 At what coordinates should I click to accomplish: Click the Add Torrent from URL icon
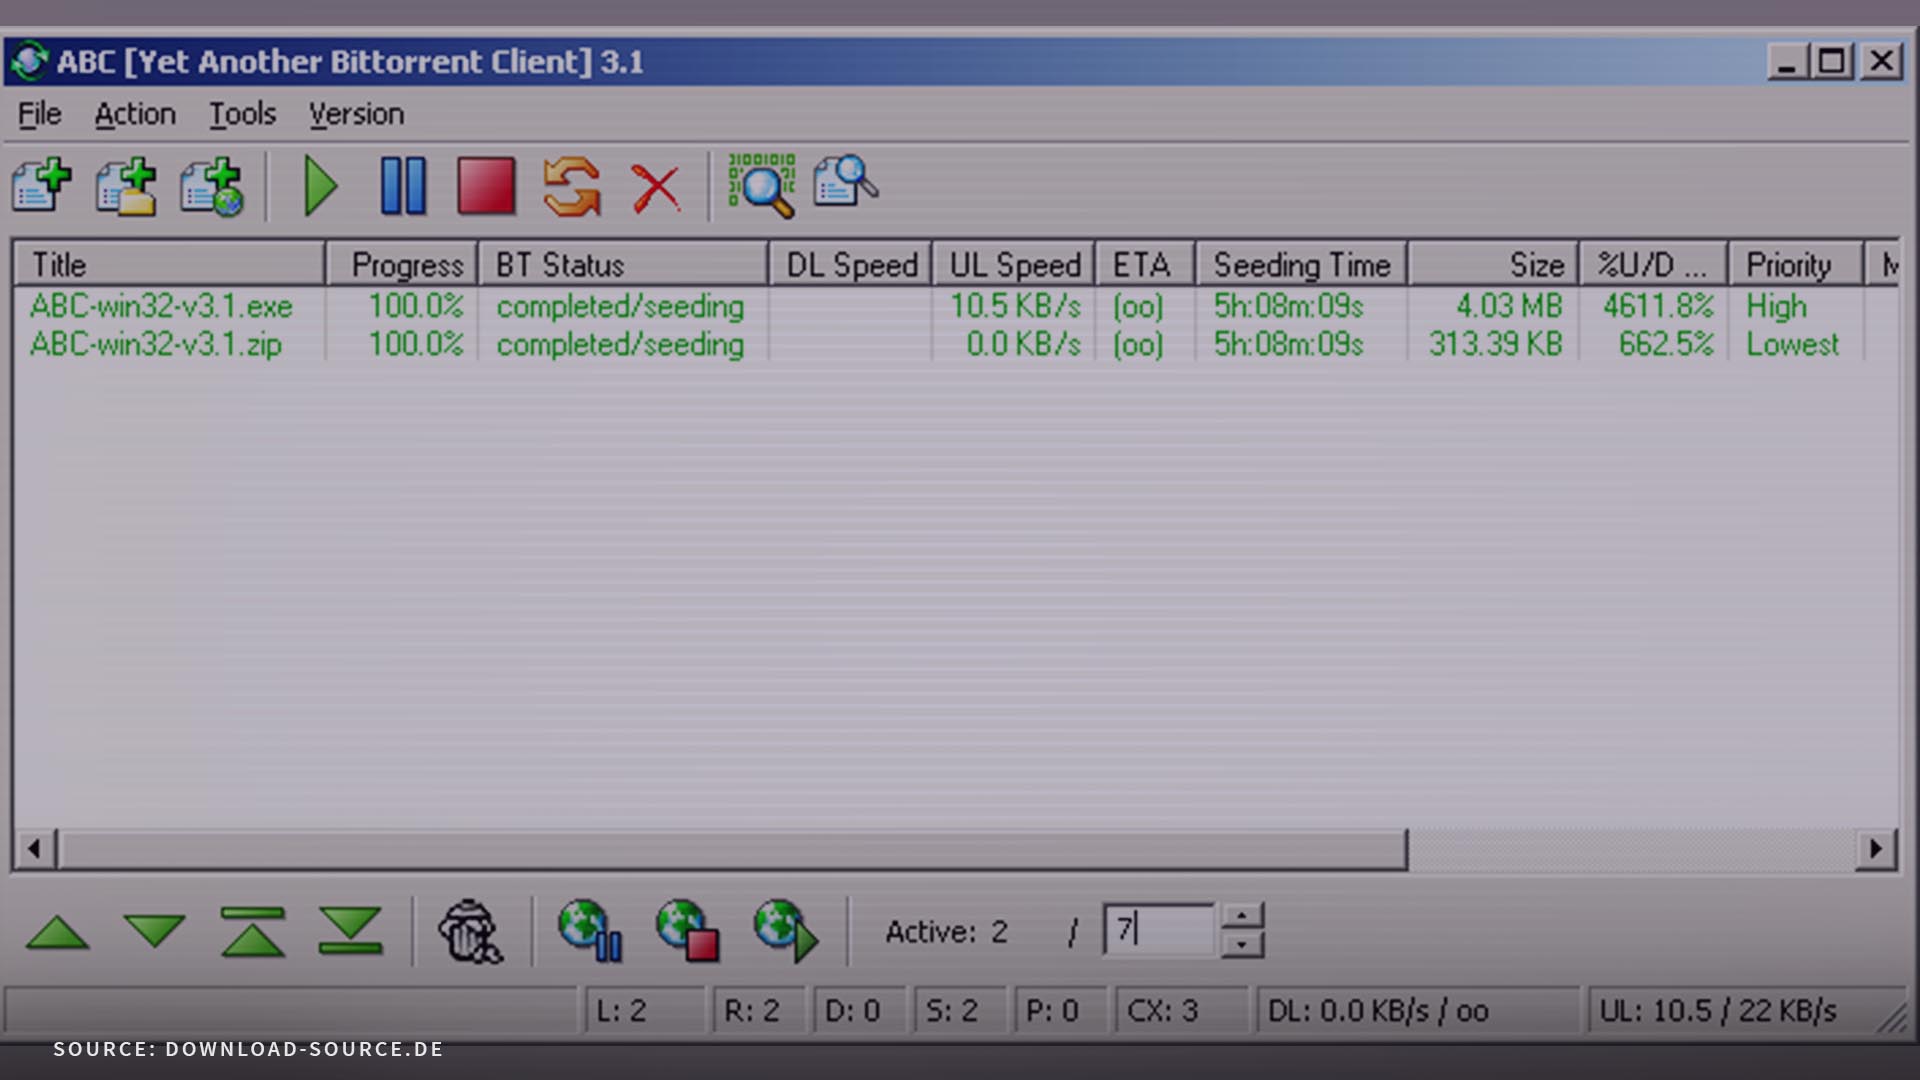211,186
